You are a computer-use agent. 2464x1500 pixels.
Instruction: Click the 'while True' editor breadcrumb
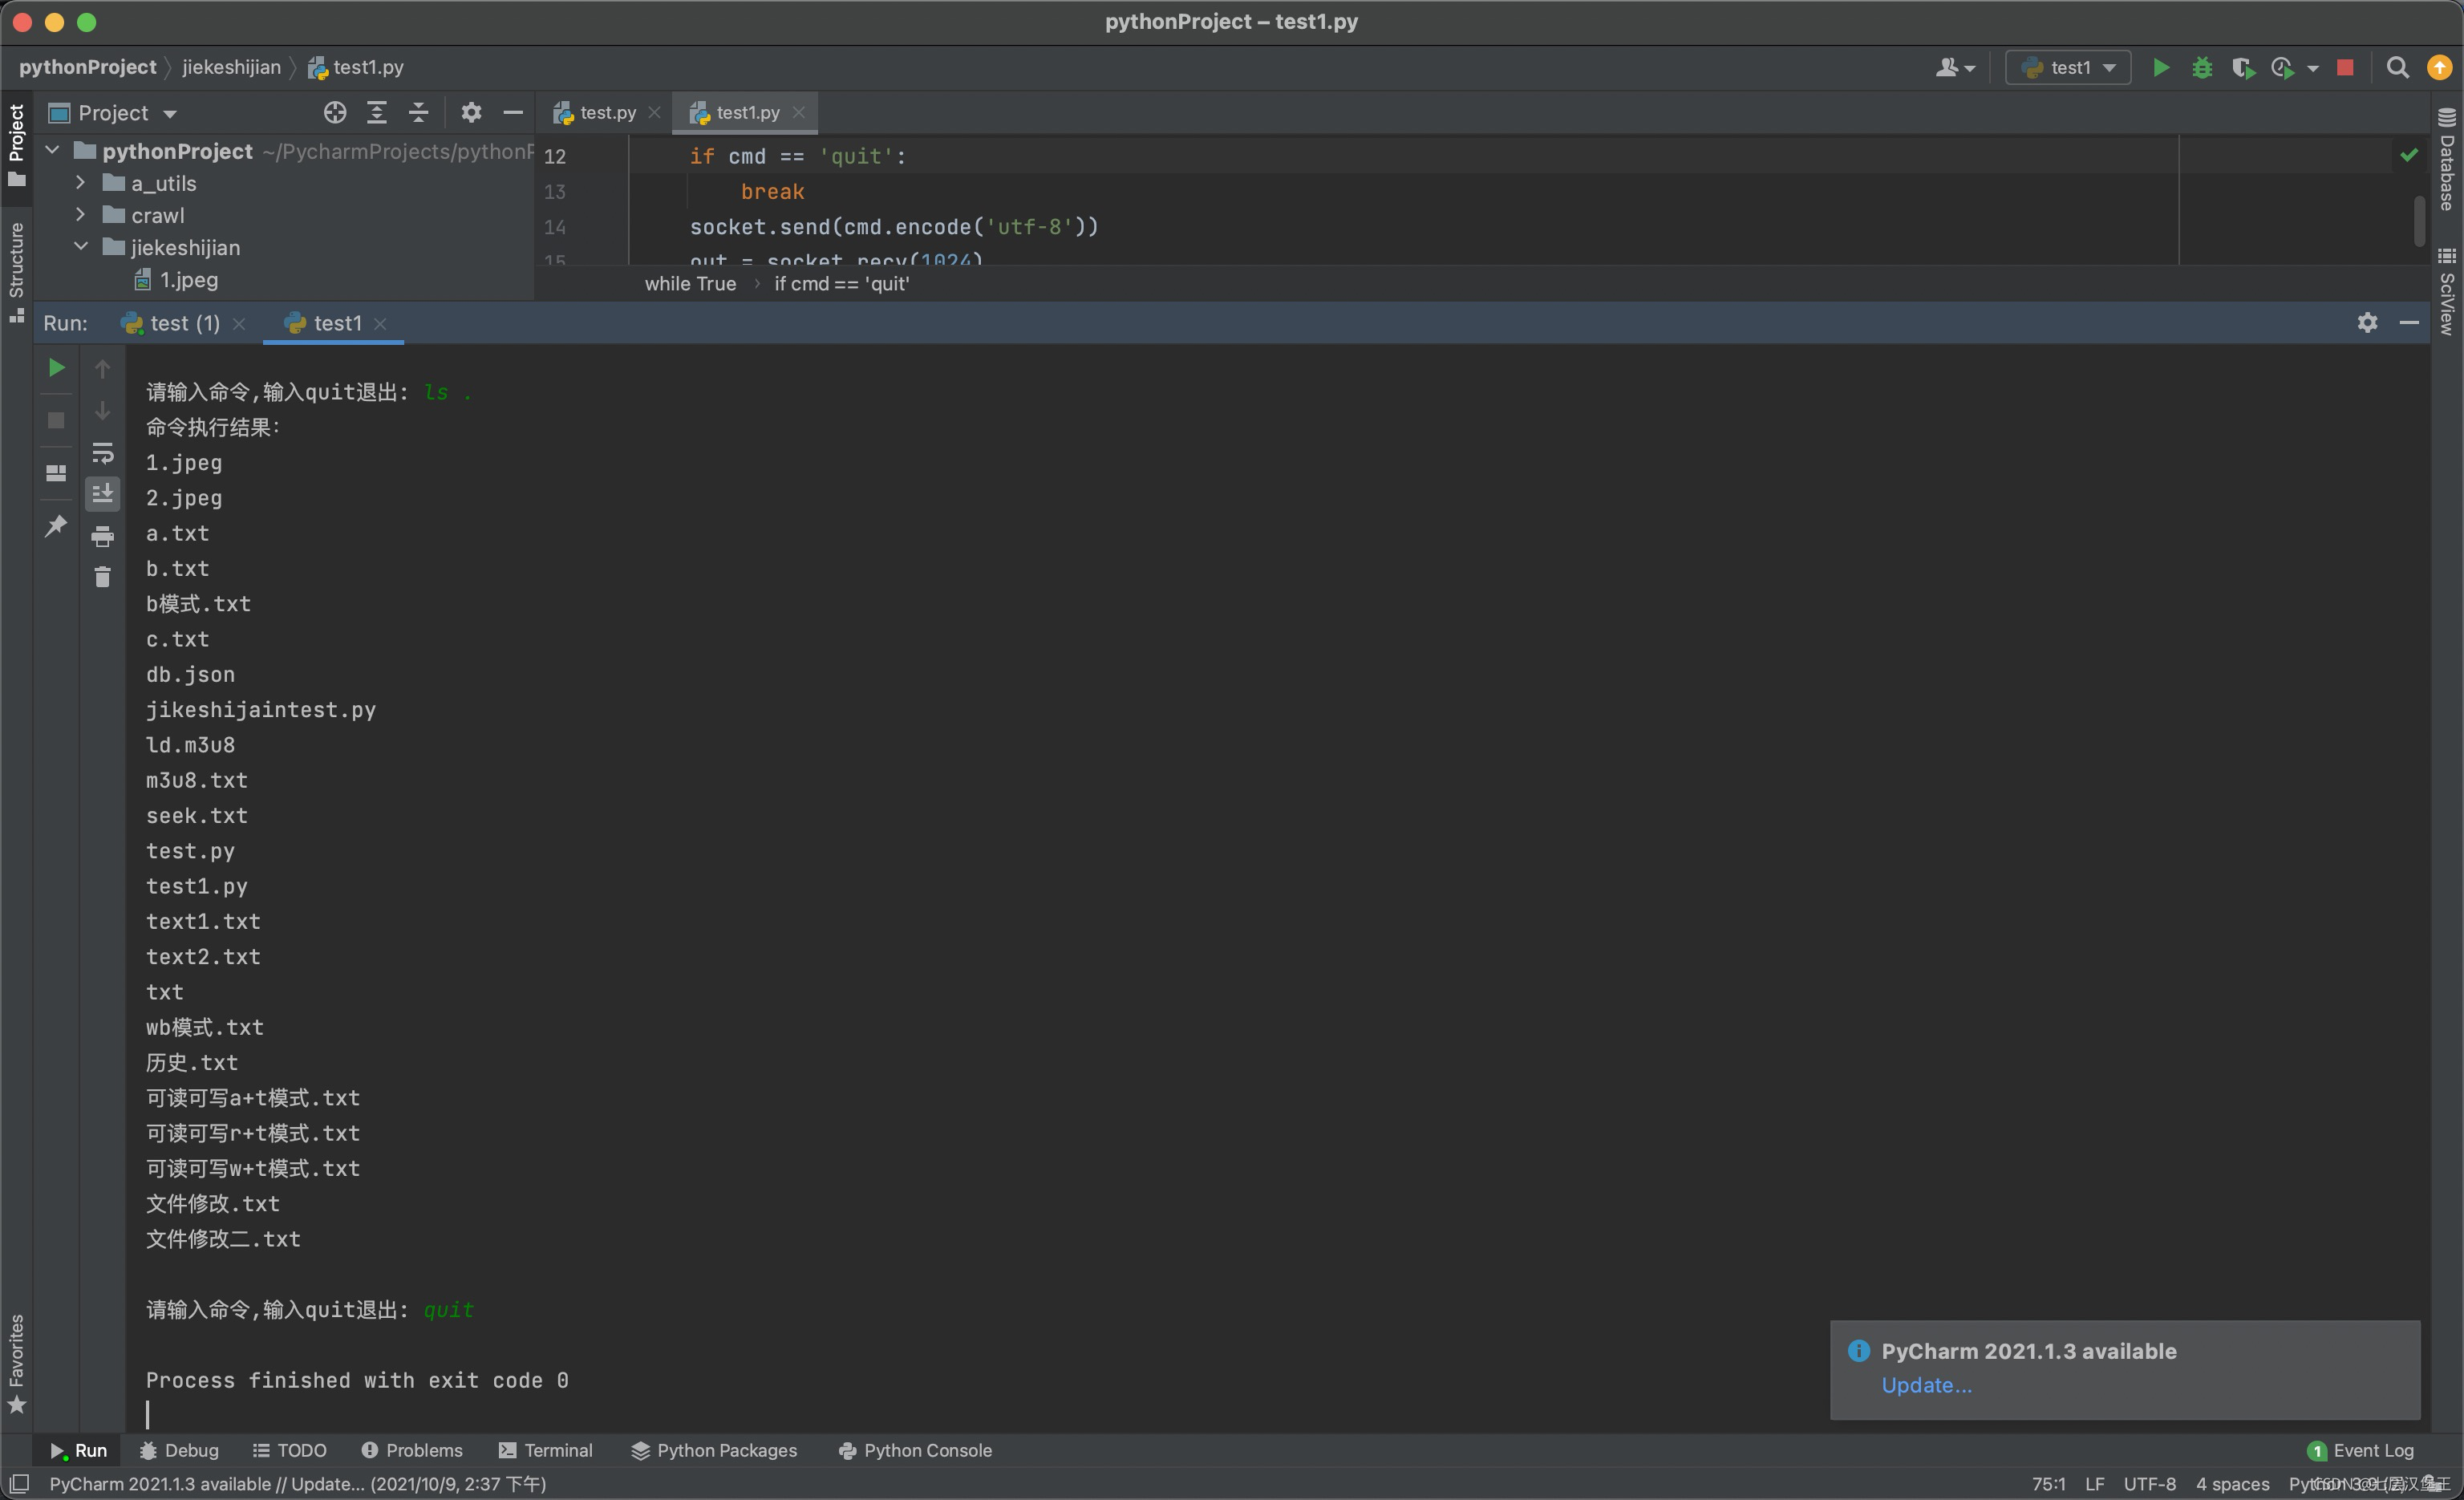pos(690,284)
